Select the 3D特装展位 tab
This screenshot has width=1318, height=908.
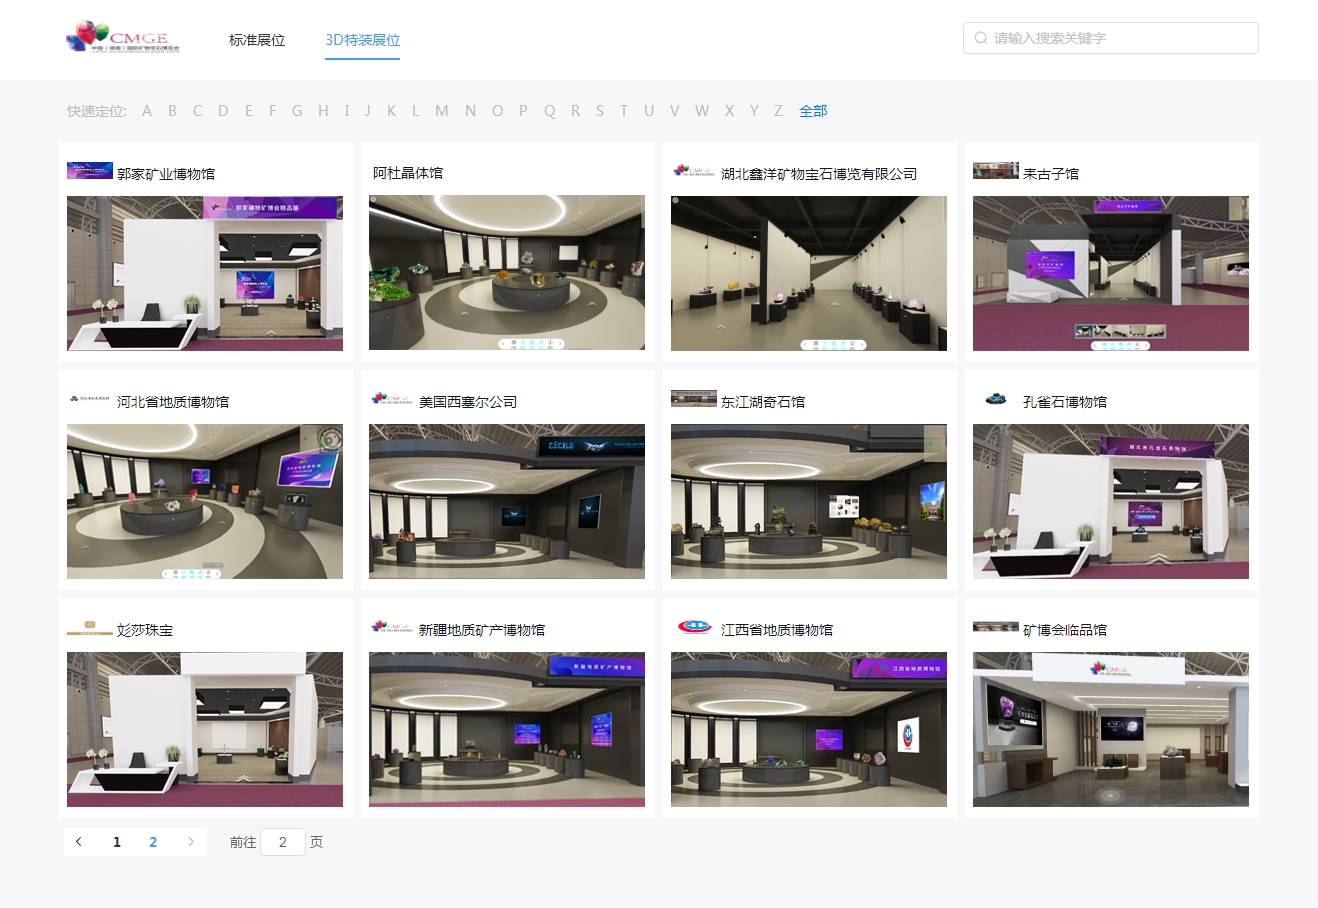pos(362,40)
